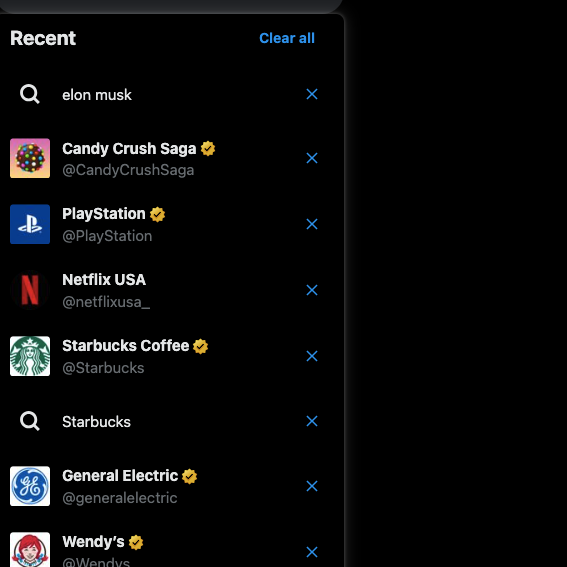Click the Recent heading
567x567 pixels.
coord(43,38)
